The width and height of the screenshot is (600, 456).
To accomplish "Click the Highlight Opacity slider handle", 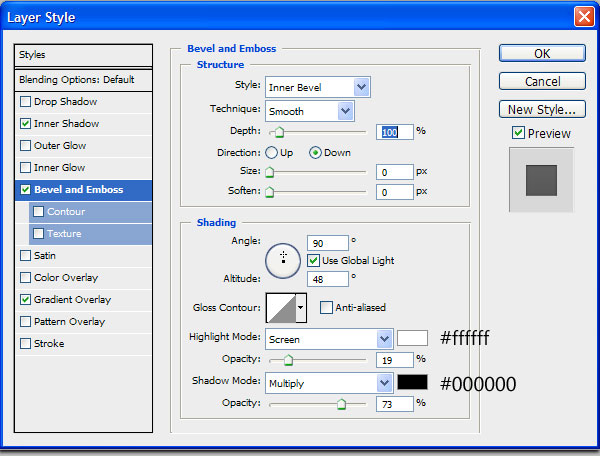I will 289,360.
